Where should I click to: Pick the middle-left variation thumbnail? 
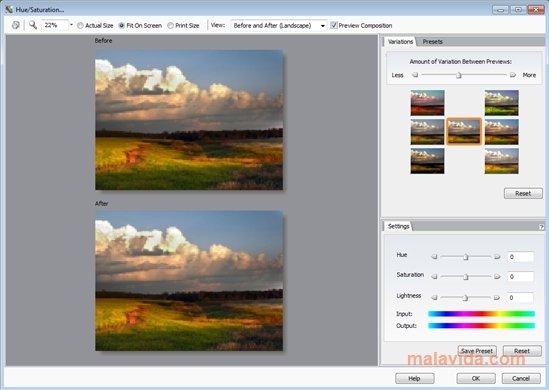(428, 132)
